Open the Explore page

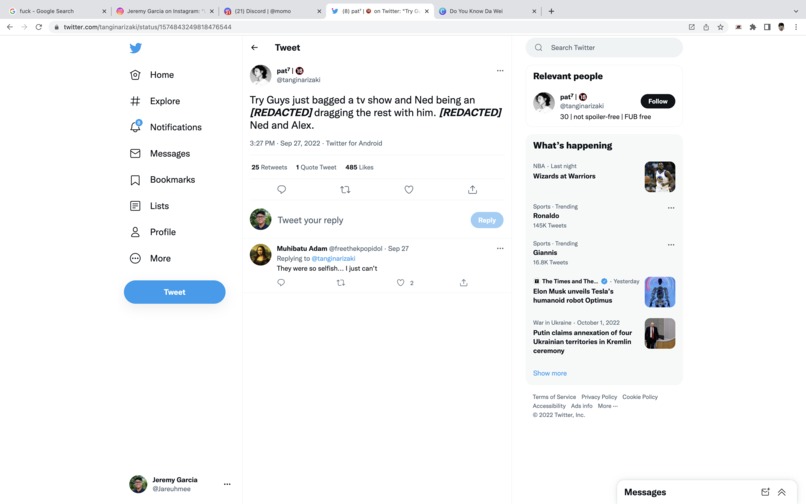pyautogui.click(x=155, y=101)
